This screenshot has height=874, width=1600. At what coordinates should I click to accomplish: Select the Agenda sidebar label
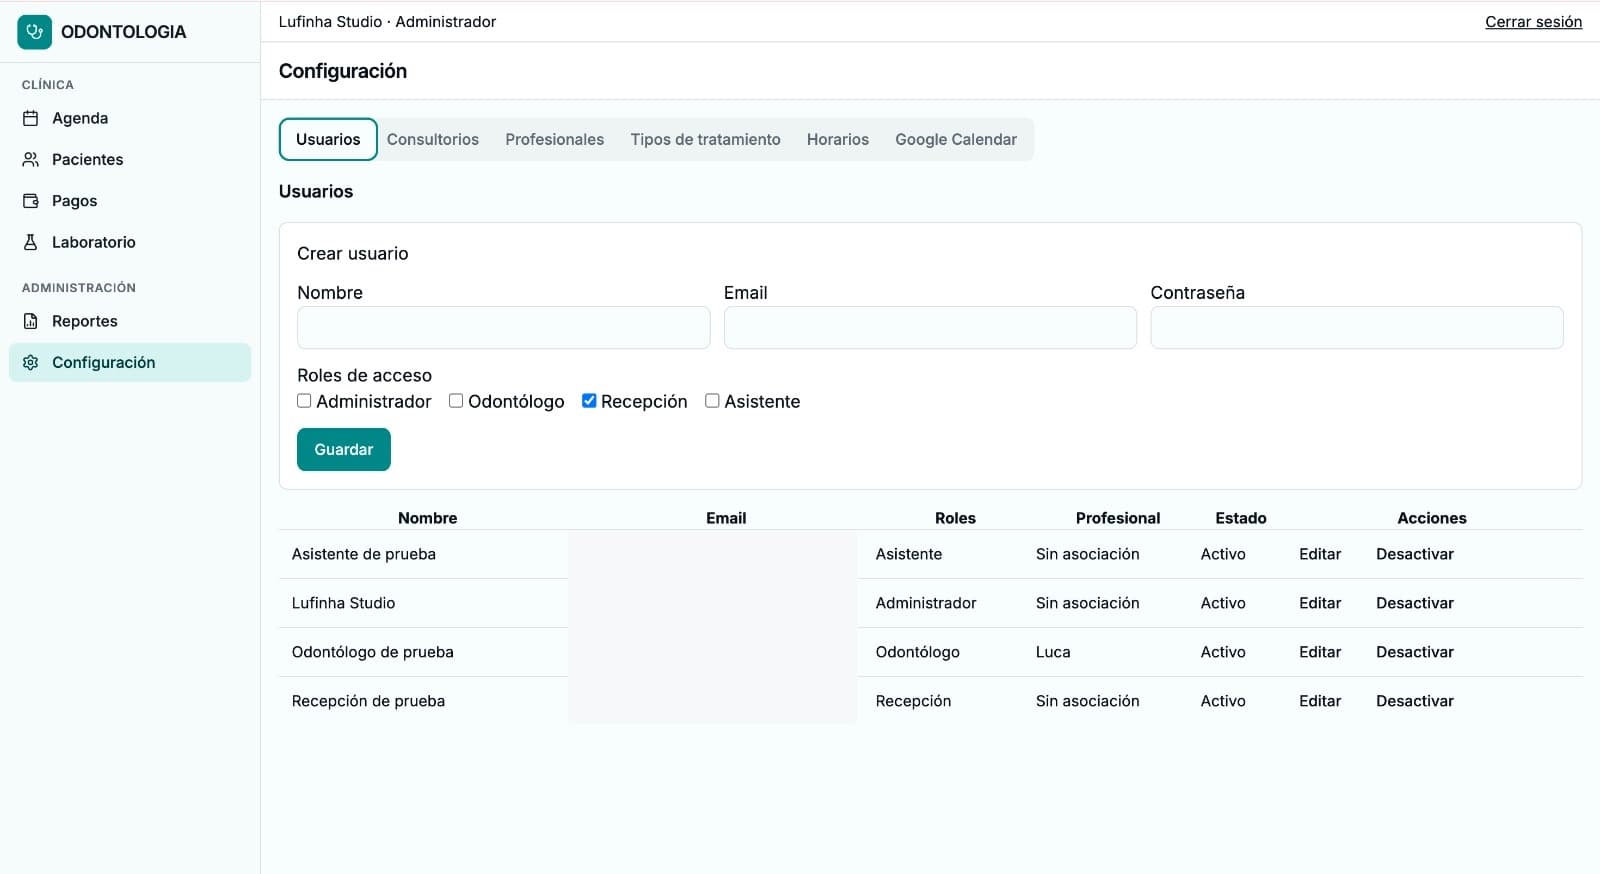click(80, 118)
